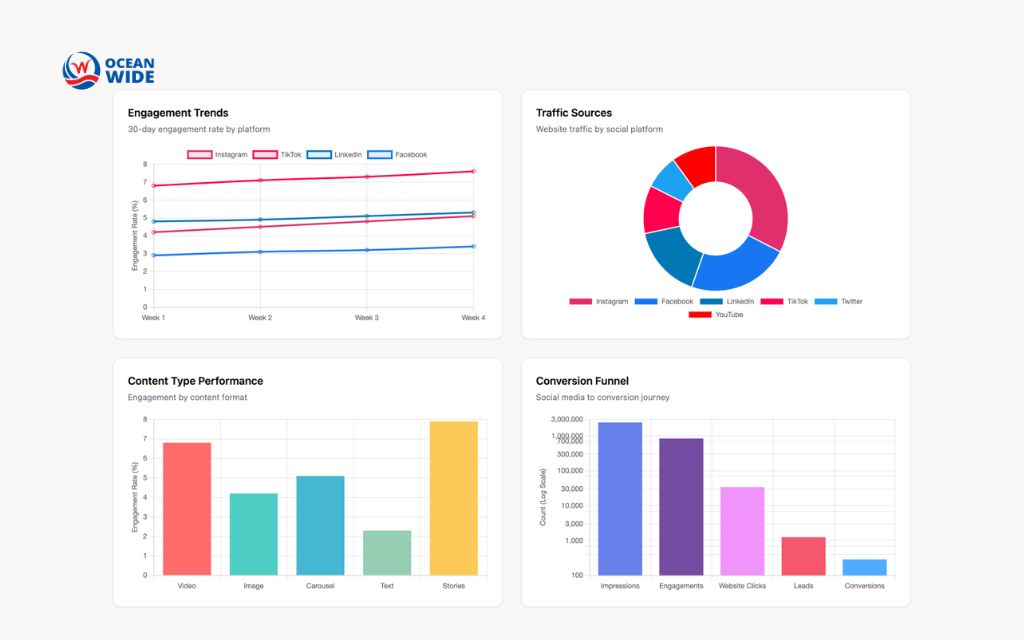This screenshot has width=1024, height=640.
Task: Hide LinkedIn series in Engagement Trends legend
Action: coord(334,155)
